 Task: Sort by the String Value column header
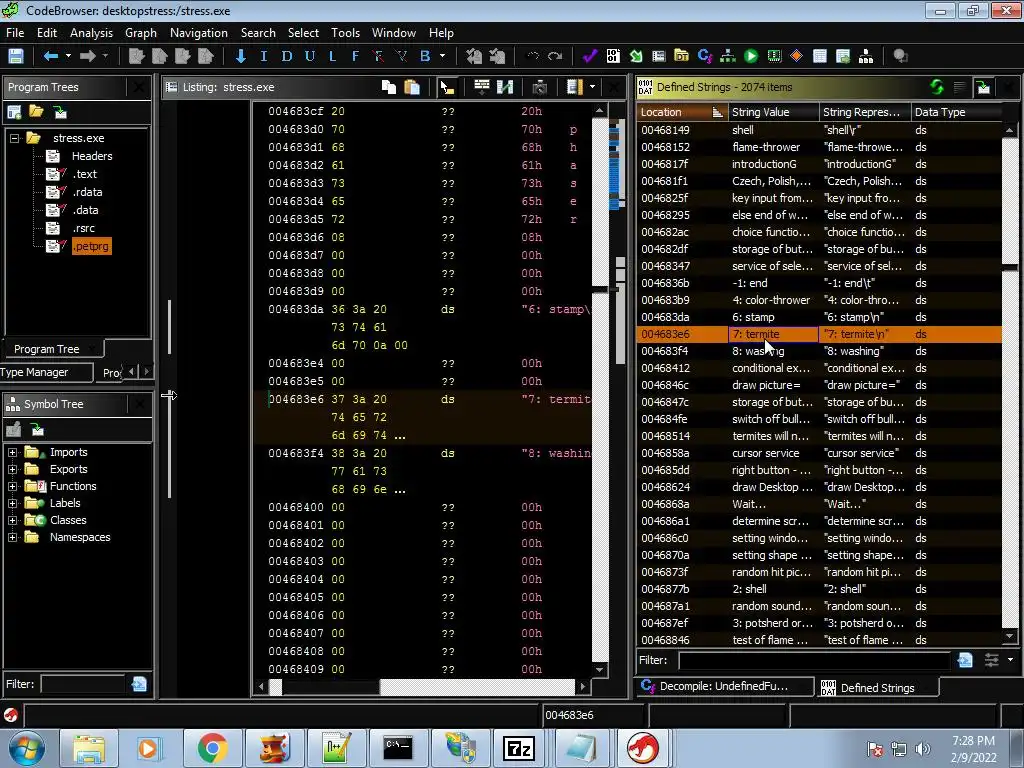773,112
